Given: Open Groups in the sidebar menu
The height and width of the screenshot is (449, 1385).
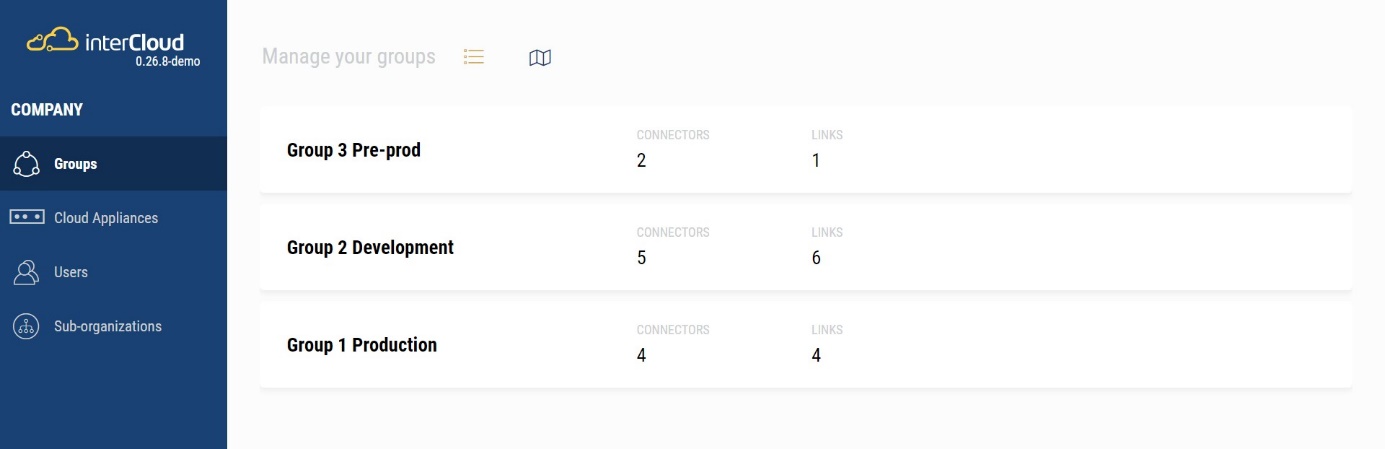Looking at the screenshot, I should 76,164.
